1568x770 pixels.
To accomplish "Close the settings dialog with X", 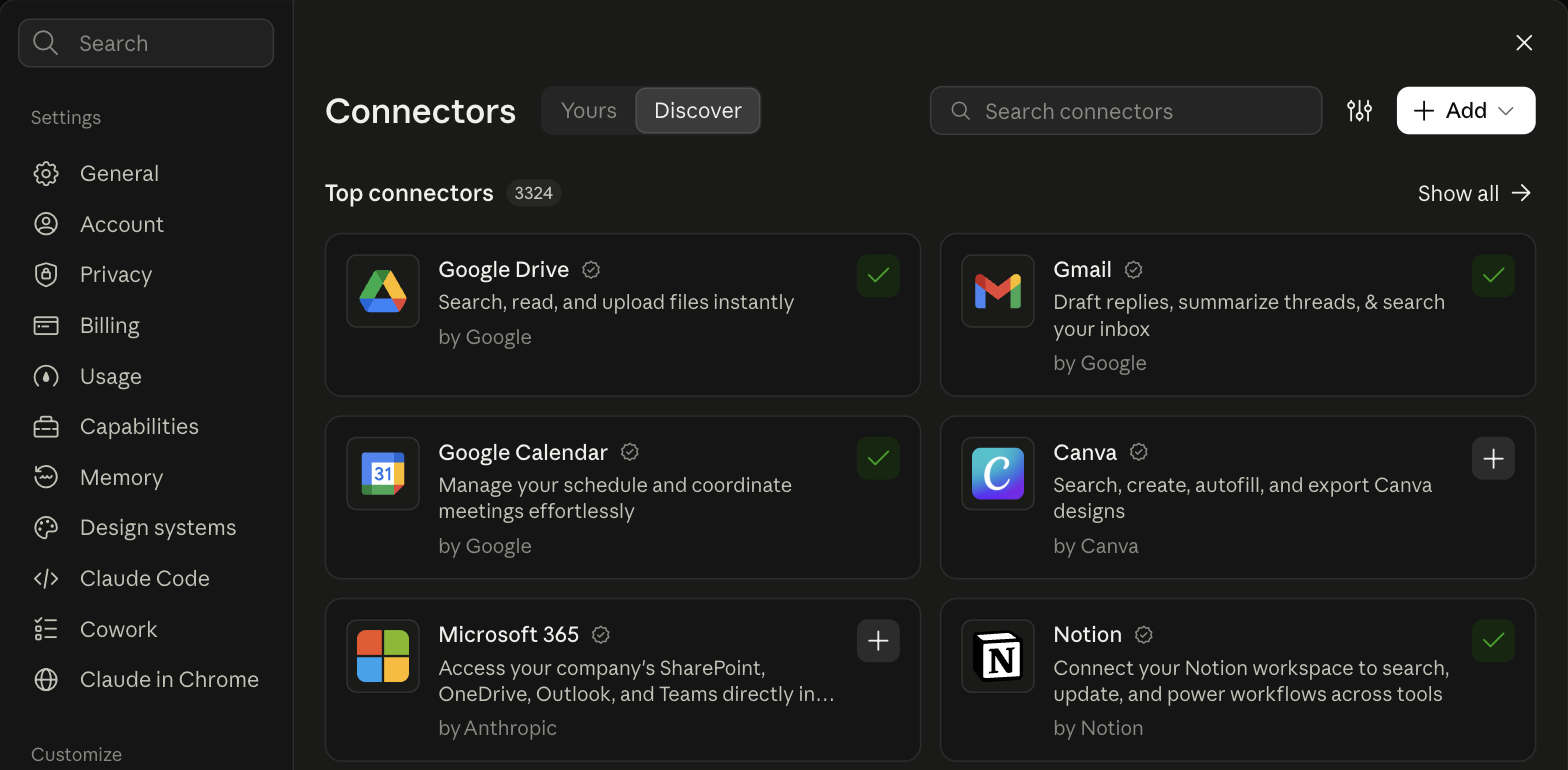I will (1524, 43).
